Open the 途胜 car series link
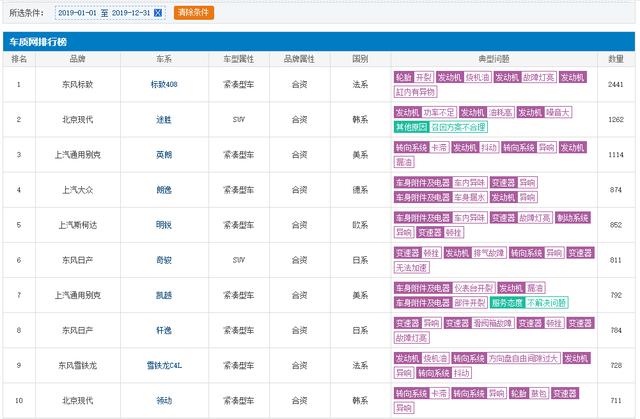640x419 pixels. (164, 120)
